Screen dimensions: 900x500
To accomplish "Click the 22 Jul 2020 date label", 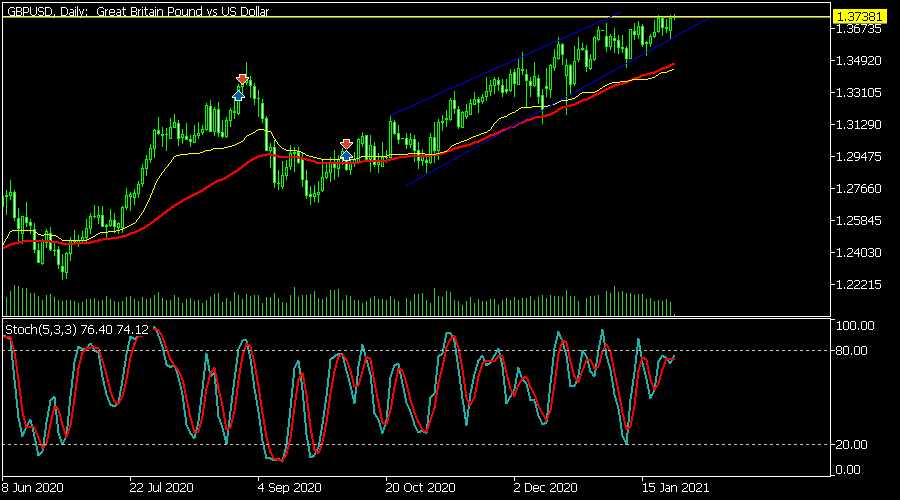I will click(x=162, y=488).
